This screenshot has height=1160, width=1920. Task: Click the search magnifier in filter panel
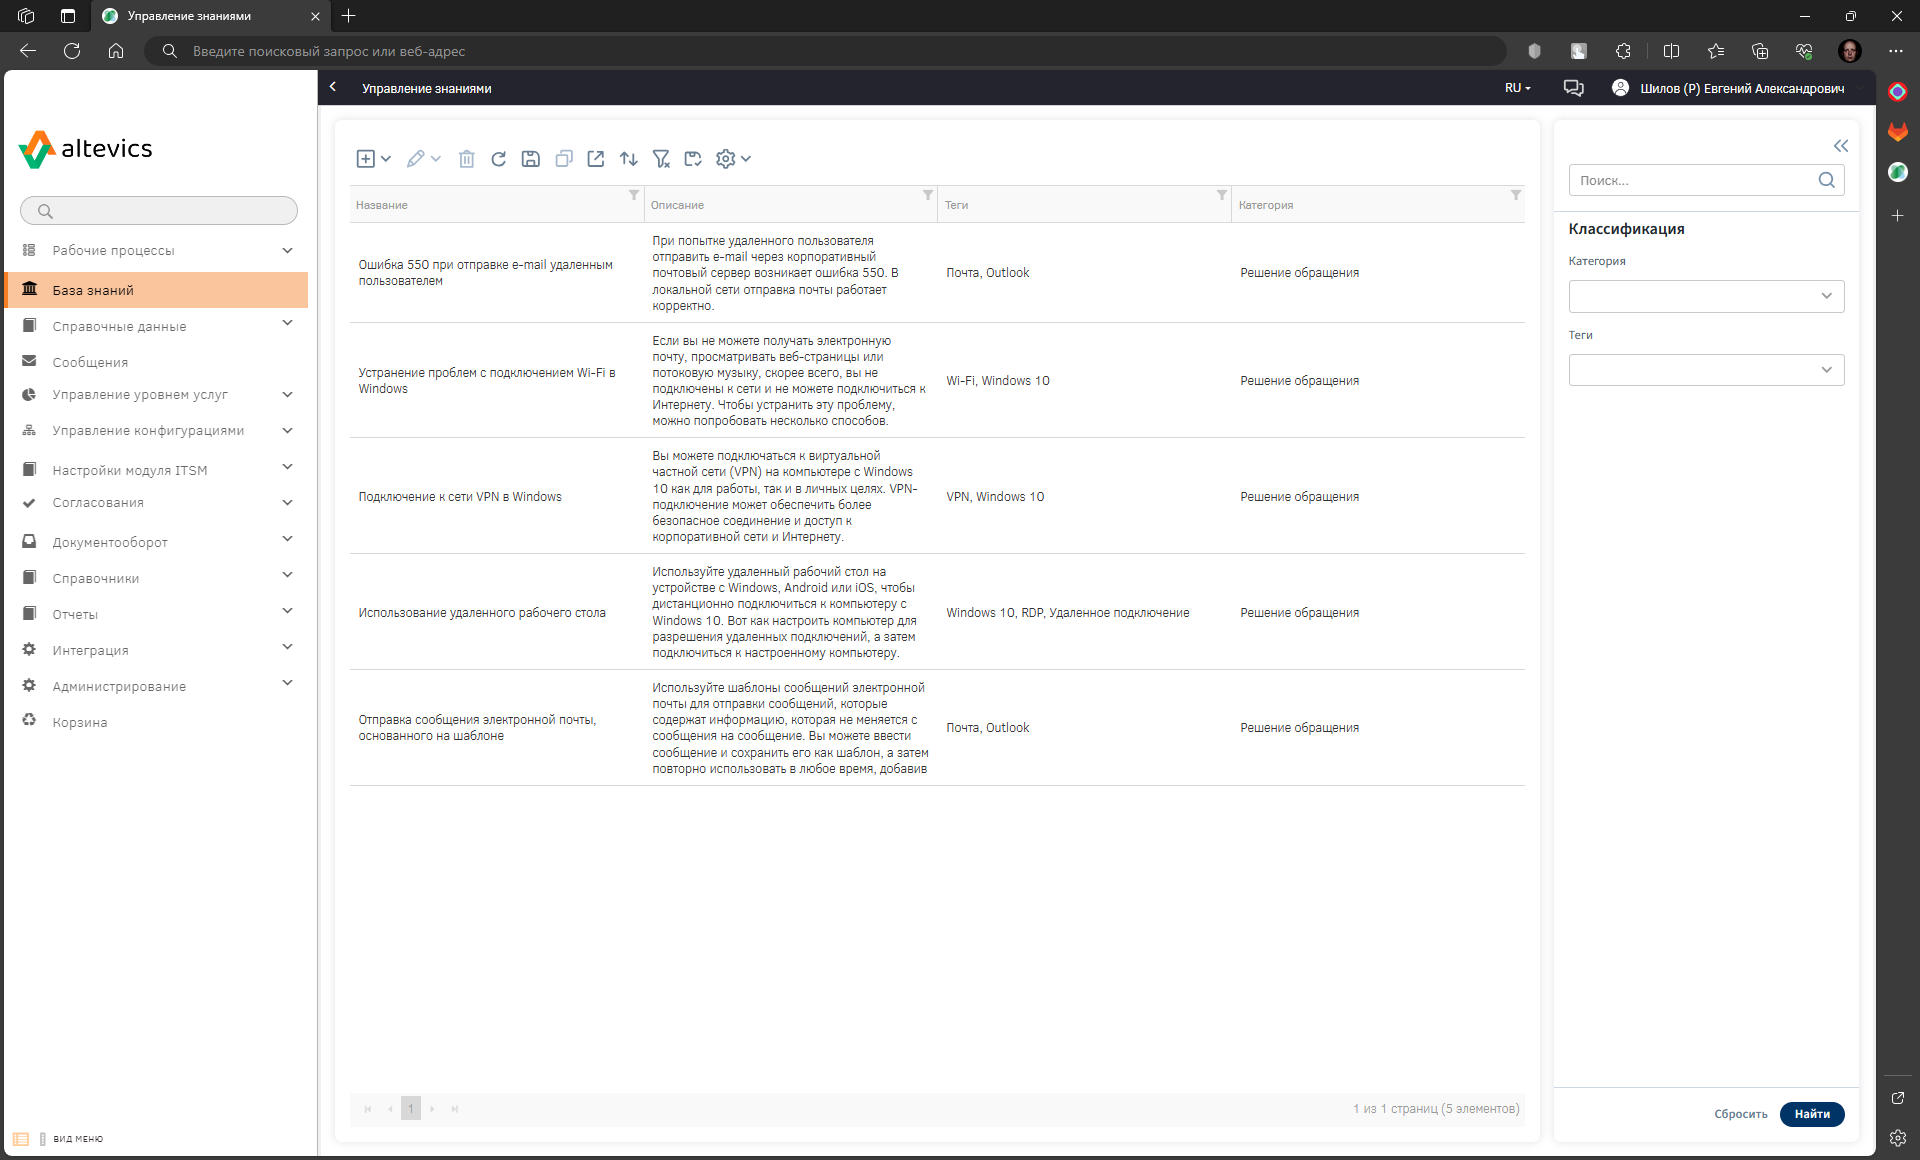pyautogui.click(x=1827, y=180)
